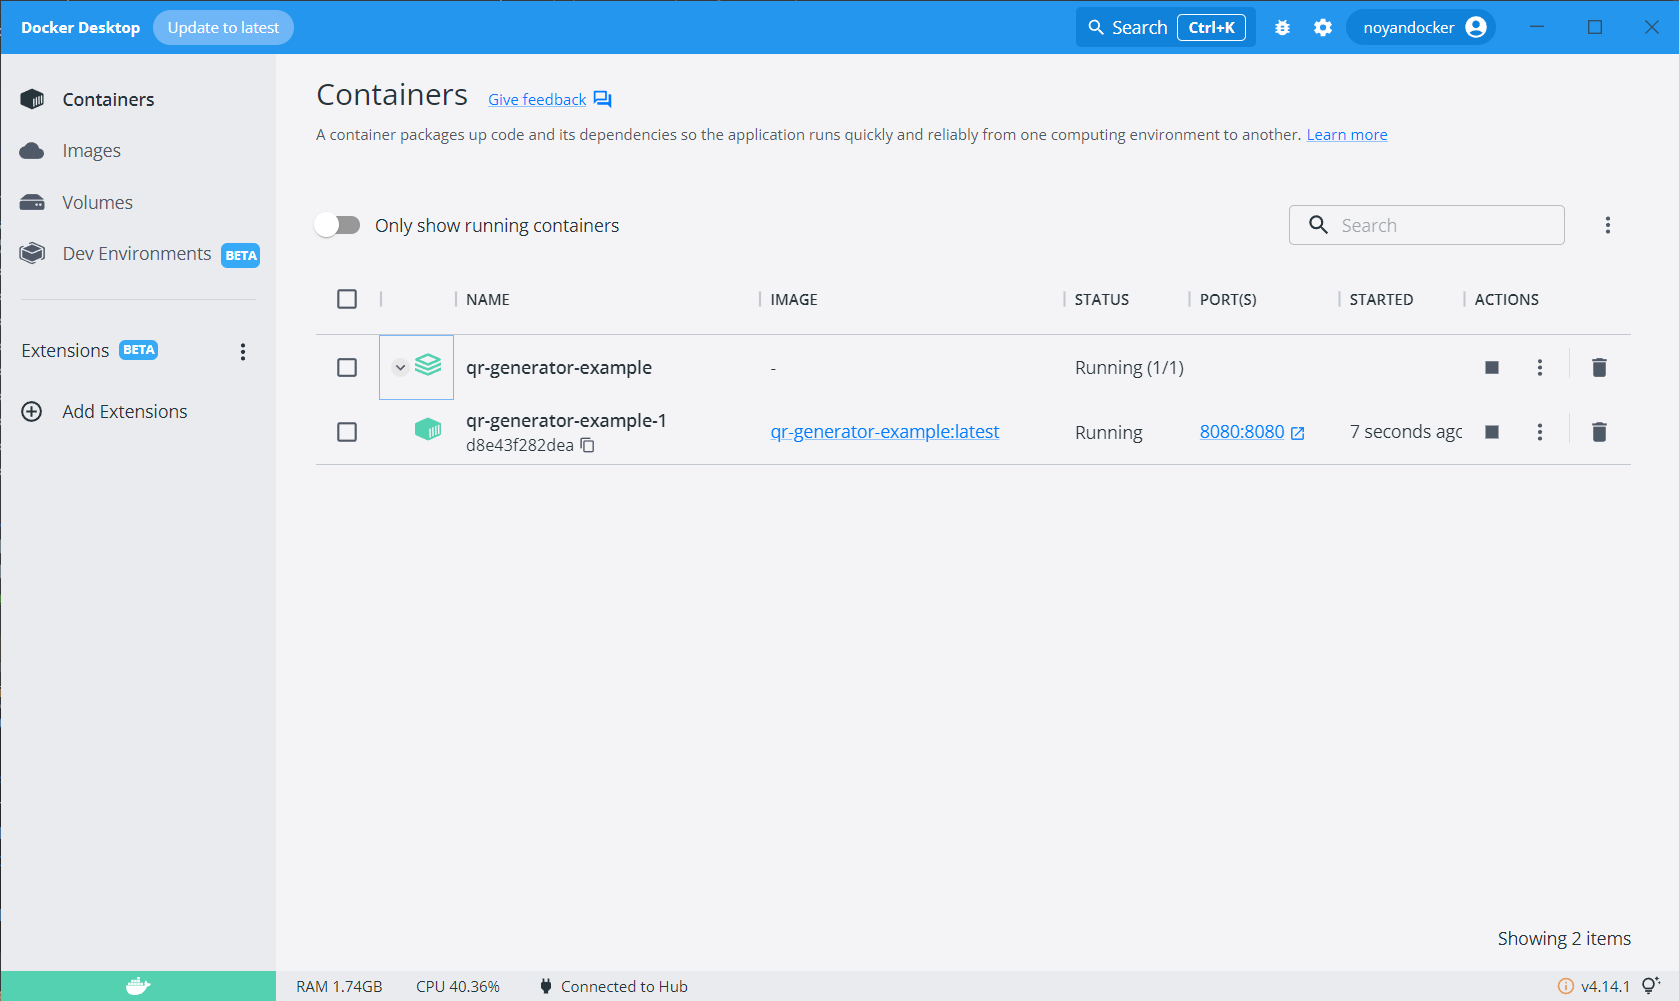Click the ACTIONS column header
Viewport: 1679px width, 1001px height.
tap(1507, 299)
